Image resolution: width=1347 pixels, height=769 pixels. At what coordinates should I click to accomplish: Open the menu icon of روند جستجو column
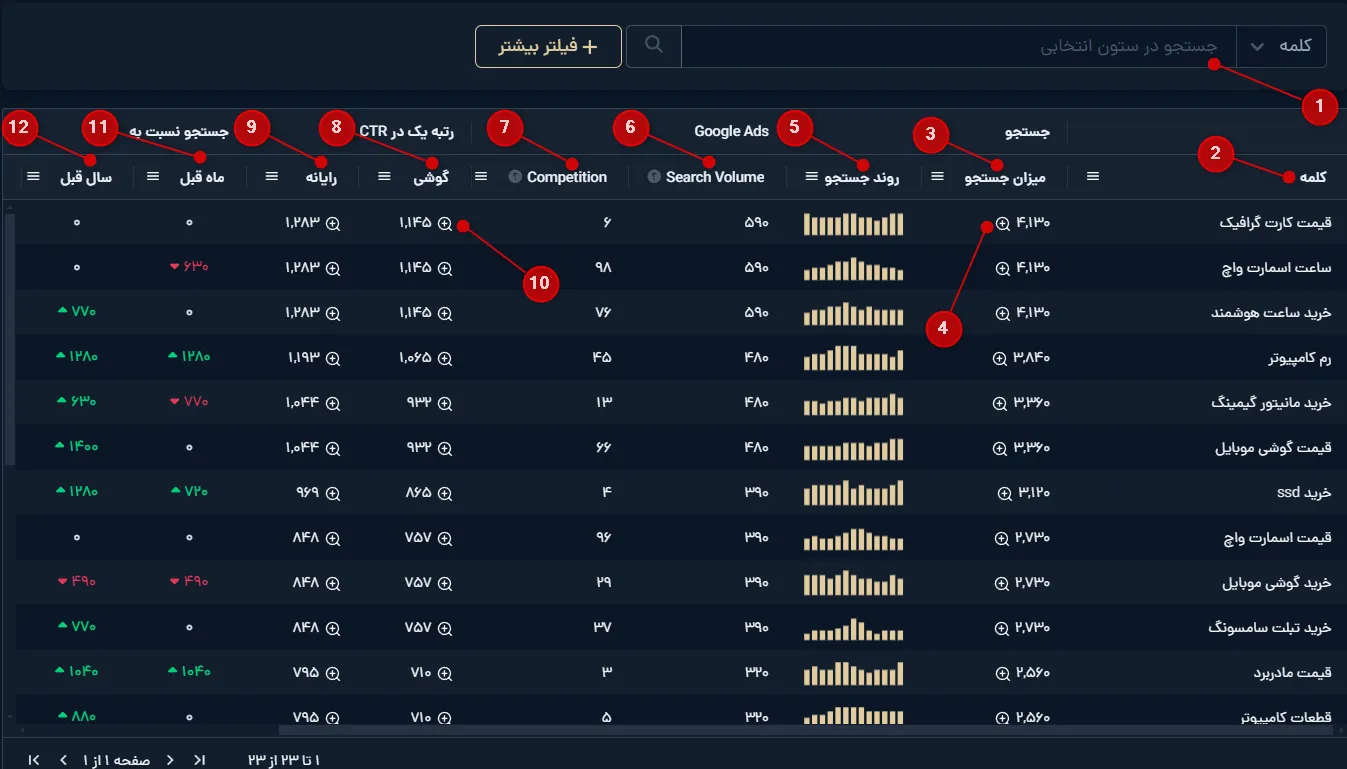[811, 177]
